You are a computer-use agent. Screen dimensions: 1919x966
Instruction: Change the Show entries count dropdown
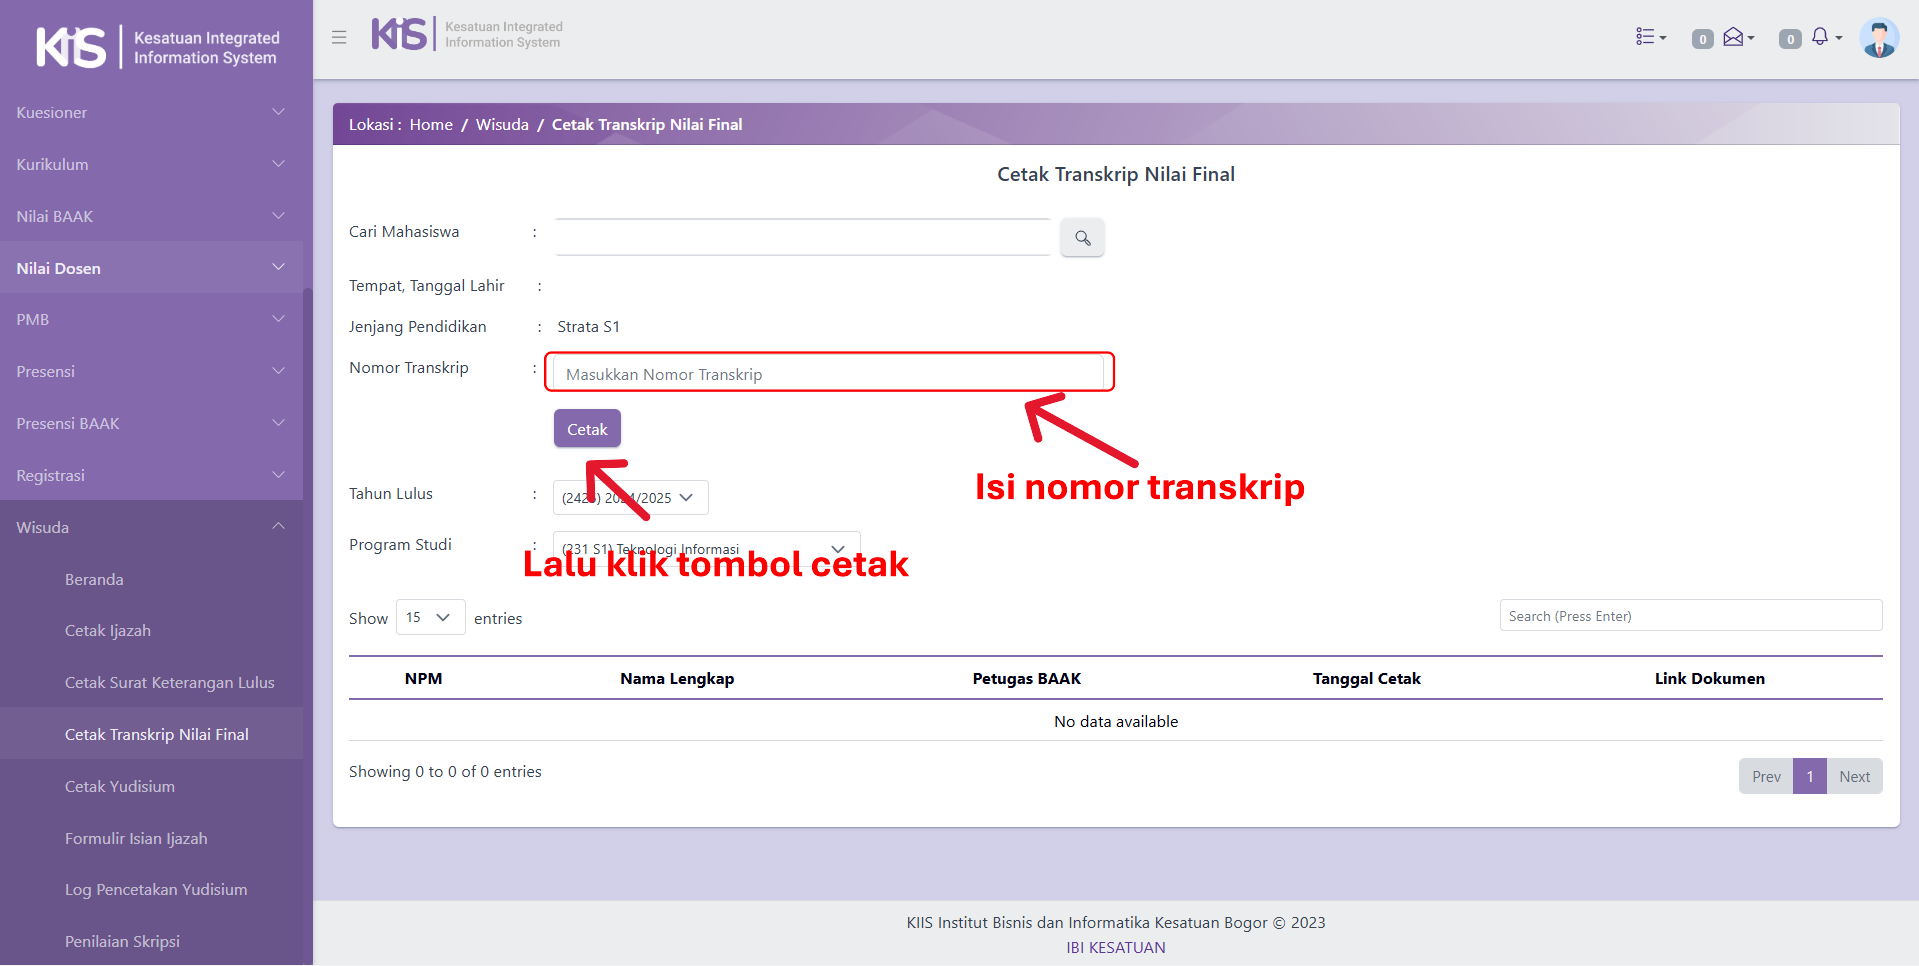click(430, 618)
